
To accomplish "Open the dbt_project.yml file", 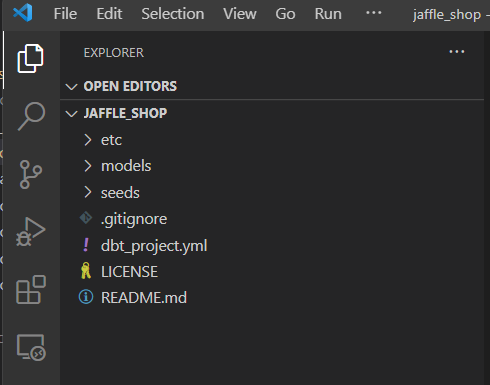I will tap(154, 246).
